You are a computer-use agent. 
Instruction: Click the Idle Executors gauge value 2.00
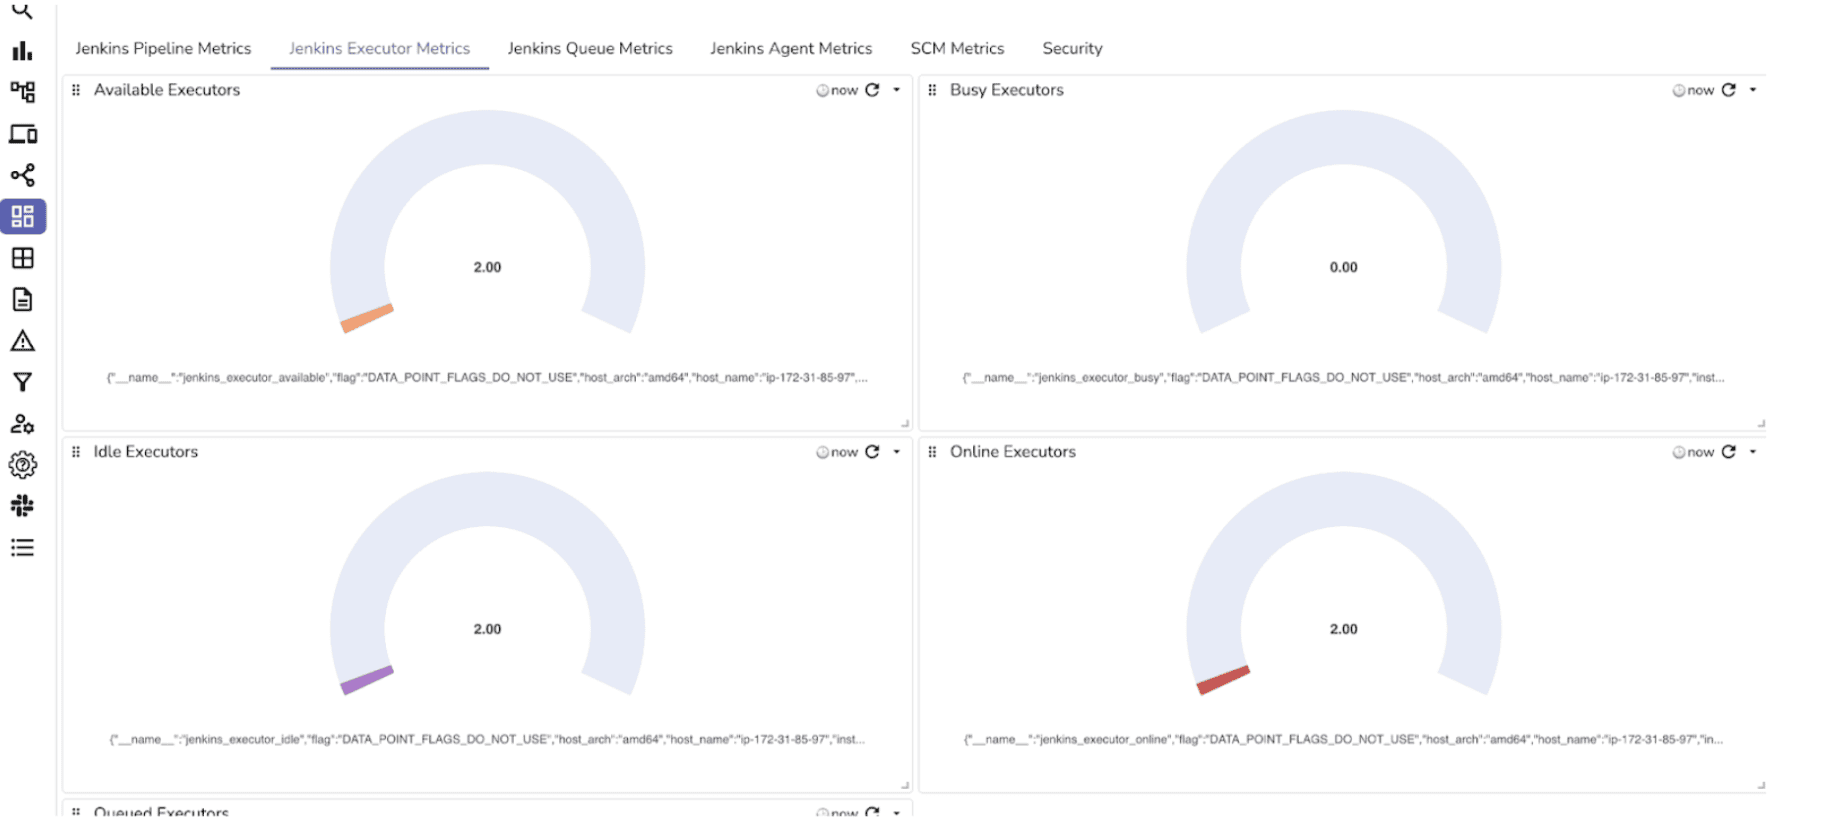click(487, 629)
